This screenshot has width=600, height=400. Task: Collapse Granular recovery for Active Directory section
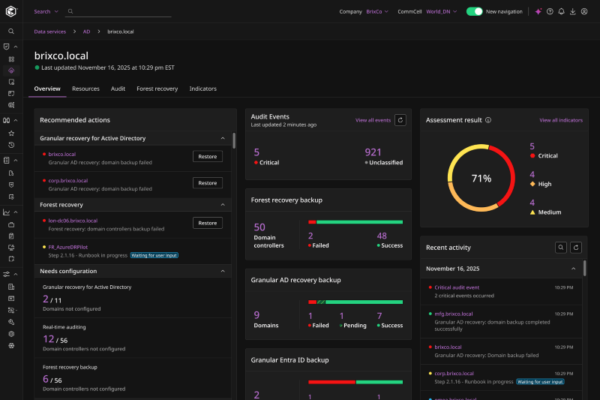[x=223, y=138]
